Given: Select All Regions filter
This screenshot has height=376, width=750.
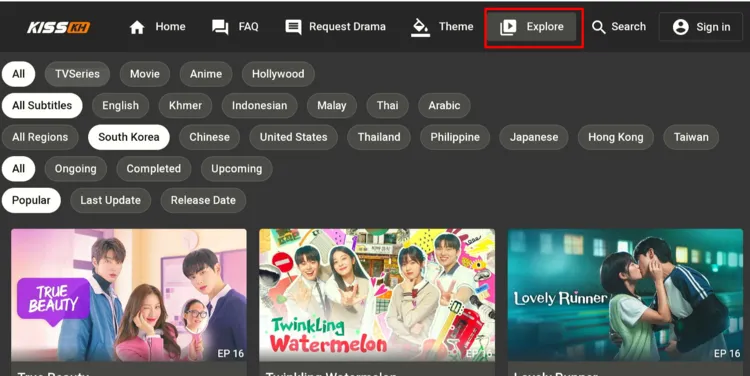Looking at the screenshot, I should [40, 137].
